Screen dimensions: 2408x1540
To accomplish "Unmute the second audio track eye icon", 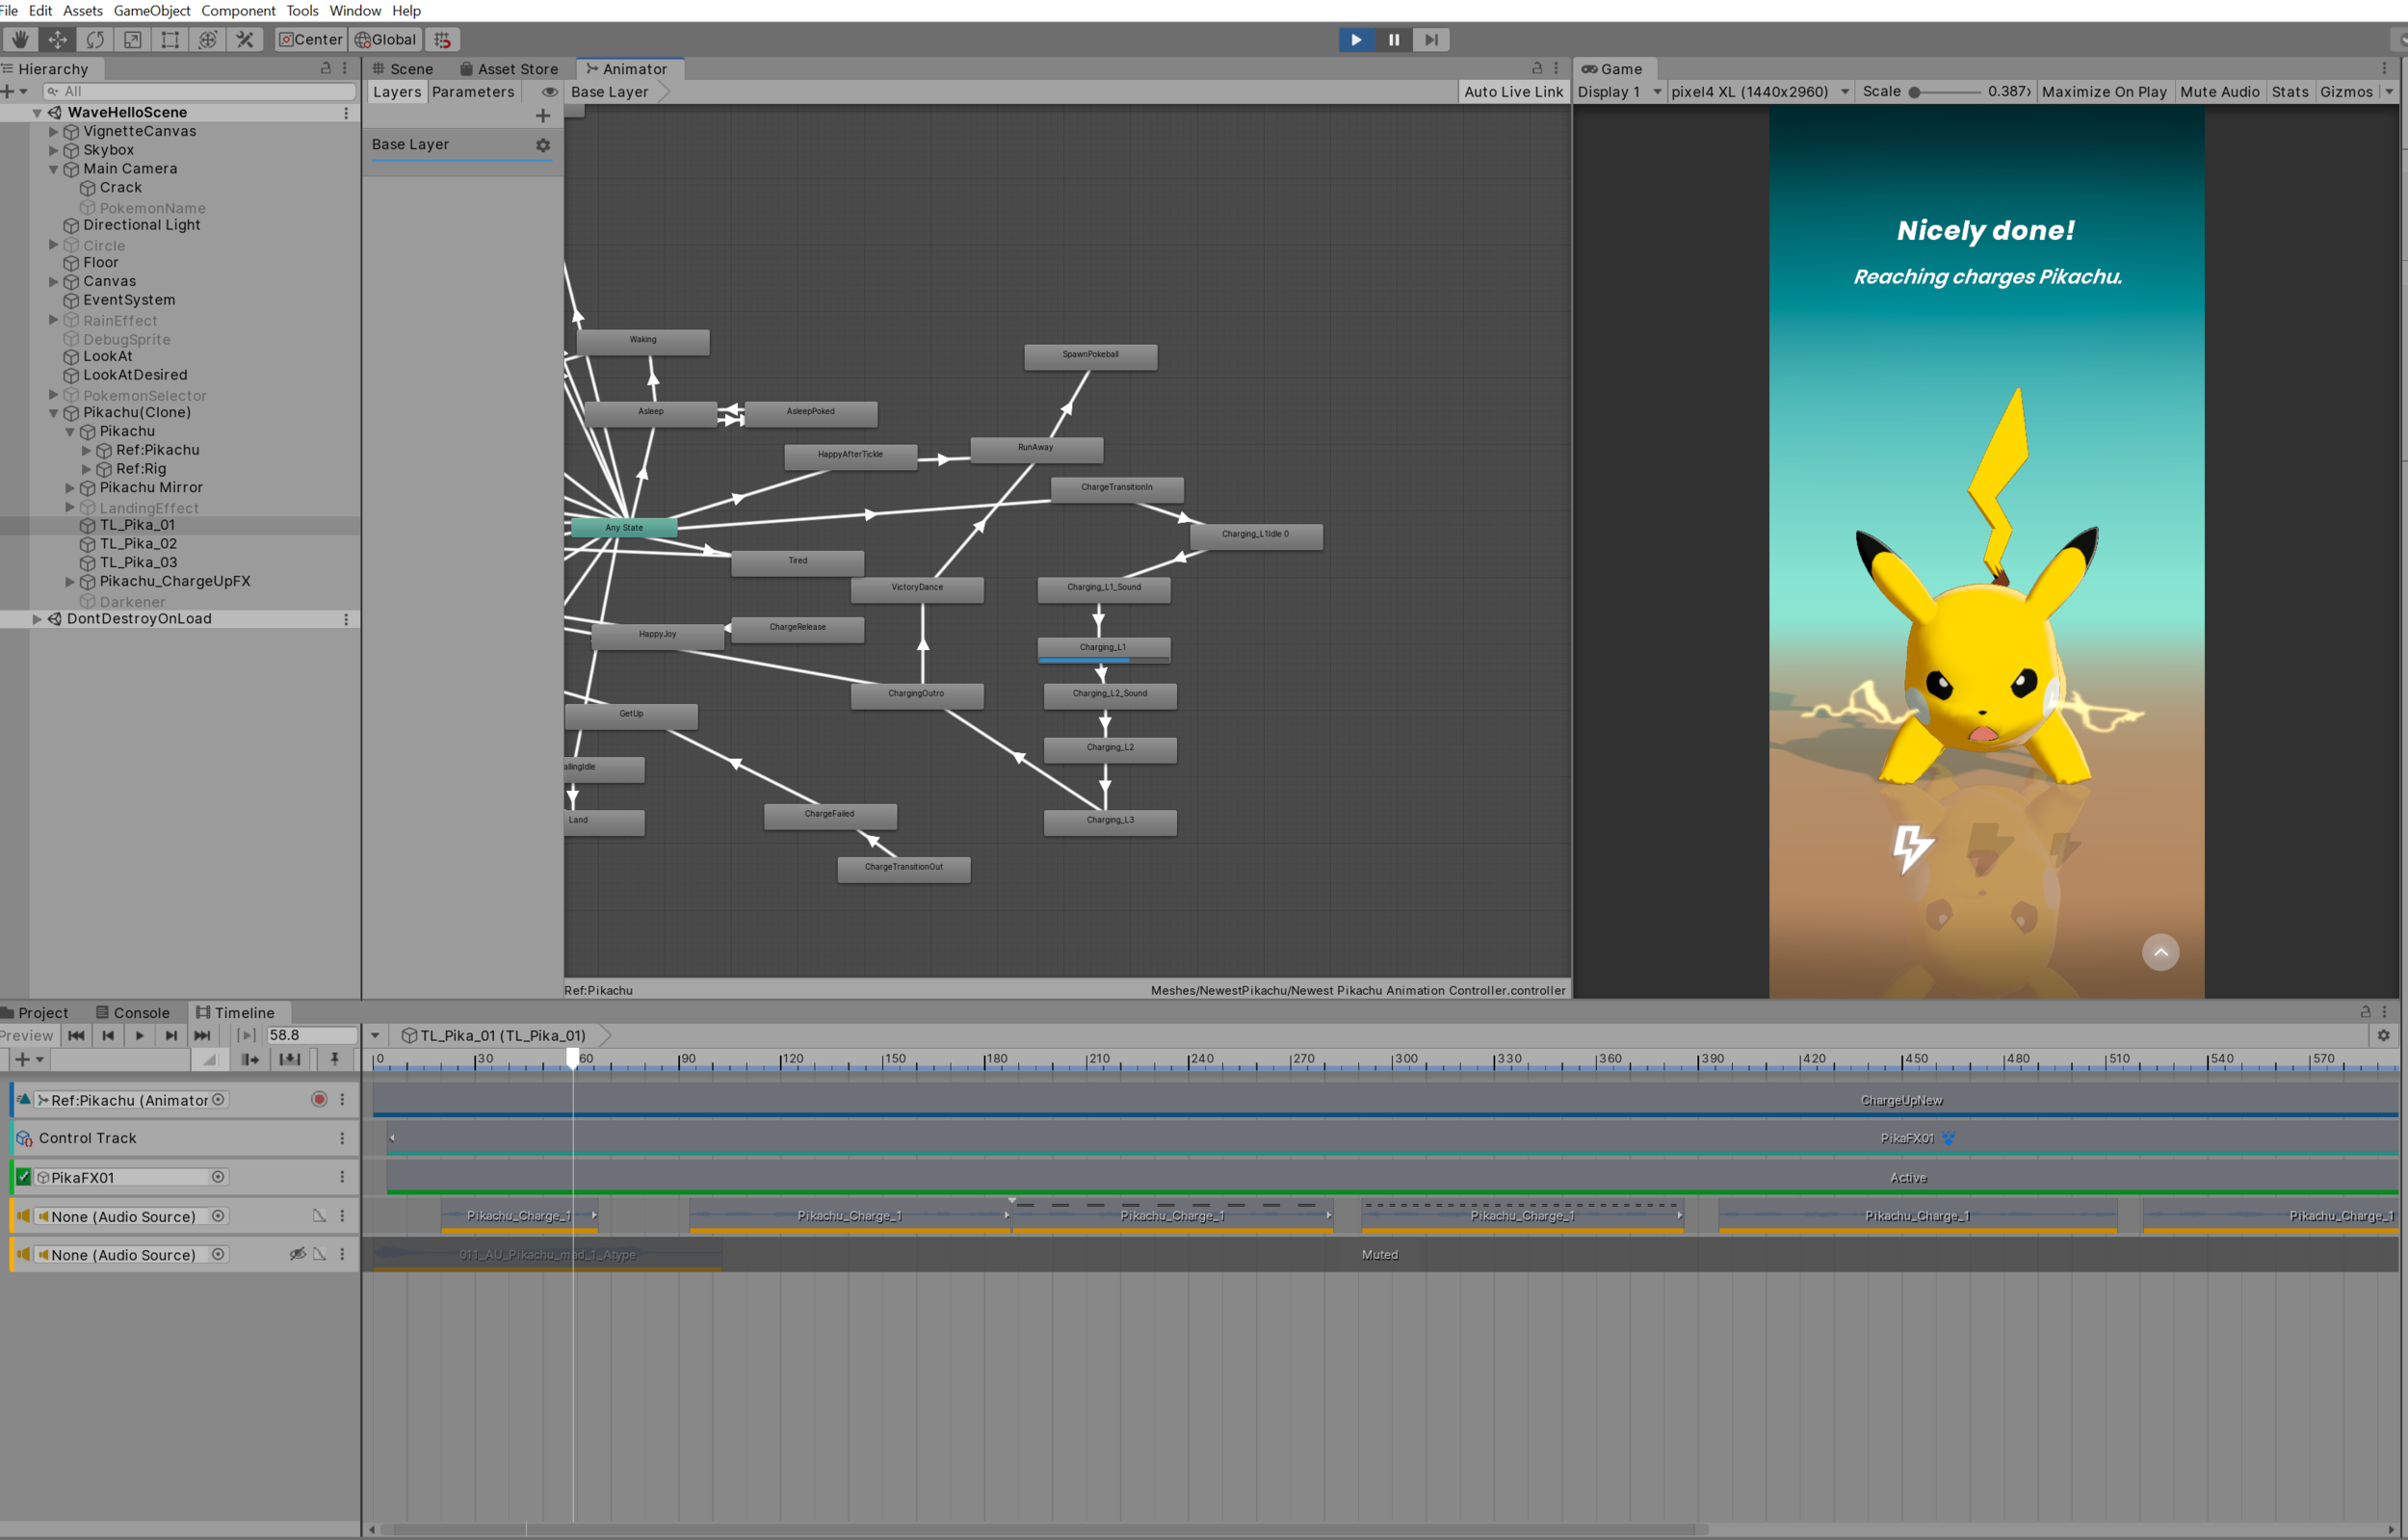I will click(297, 1254).
